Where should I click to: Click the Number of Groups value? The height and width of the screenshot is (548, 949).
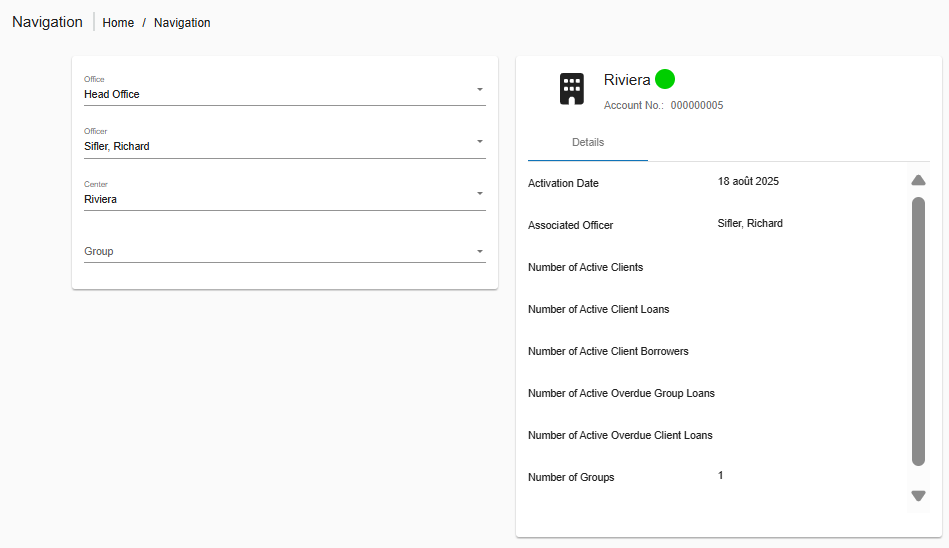coord(720,476)
